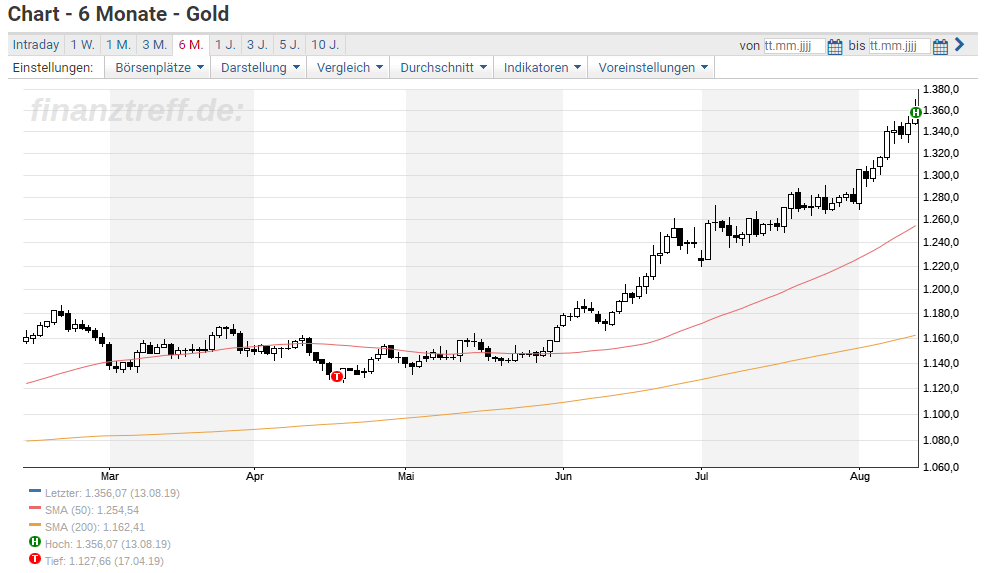Select the 3 M. time range tab
This screenshot has height=573, width=990.
pyautogui.click(x=154, y=45)
